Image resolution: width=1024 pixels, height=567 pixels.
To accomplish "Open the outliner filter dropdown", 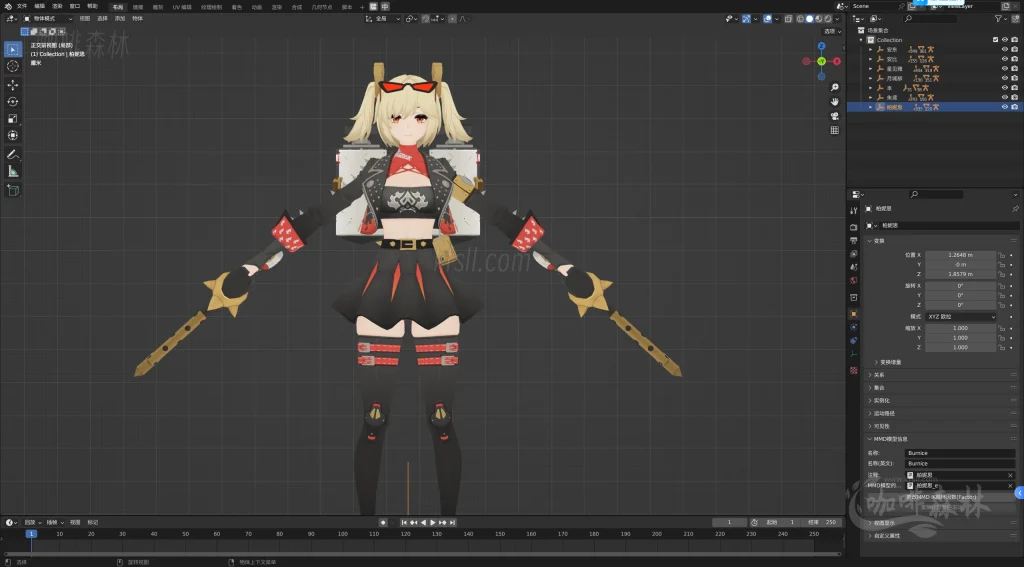I will point(1000,19).
